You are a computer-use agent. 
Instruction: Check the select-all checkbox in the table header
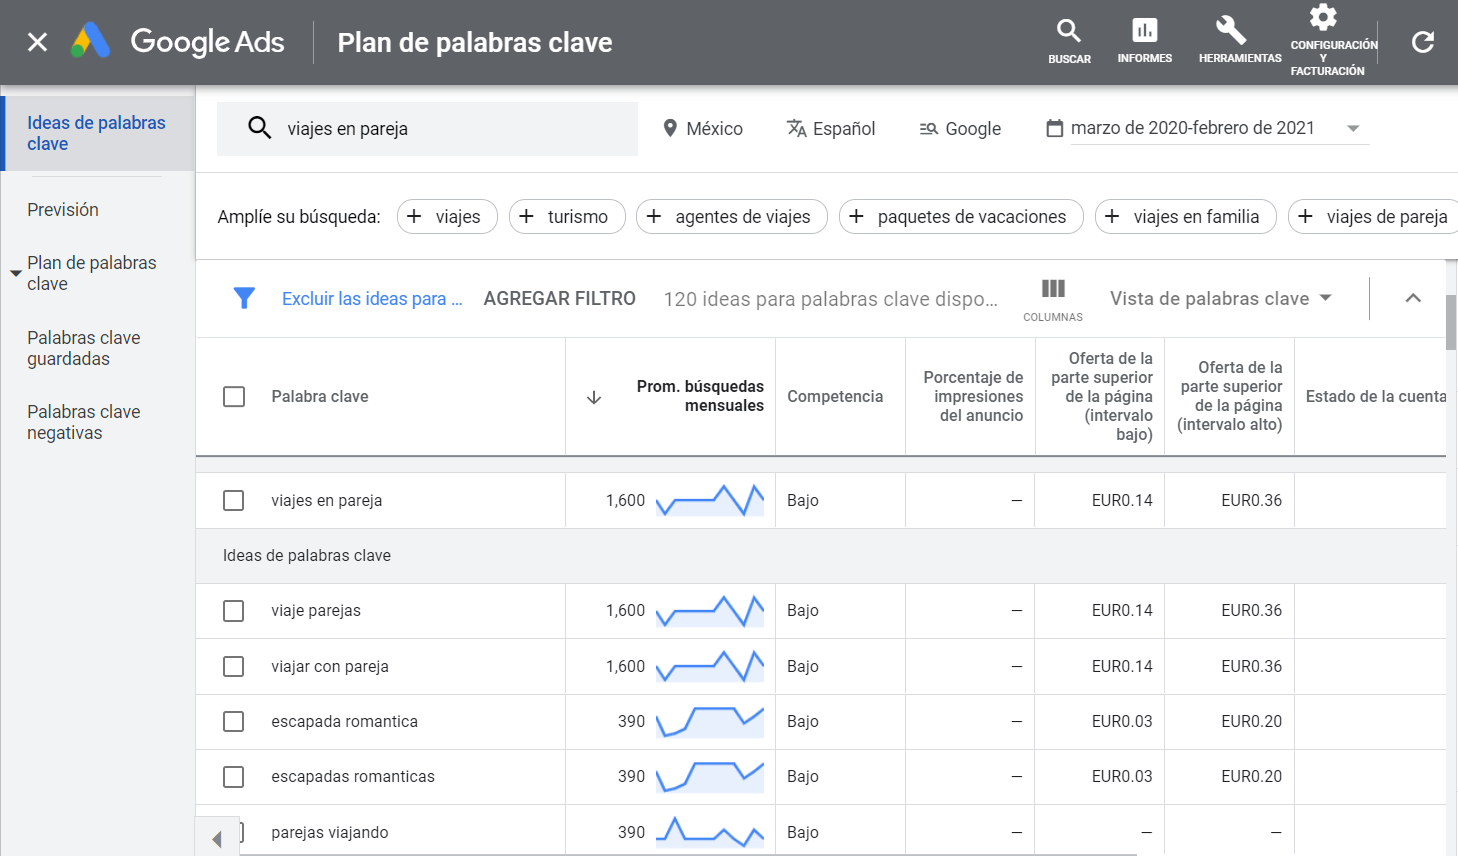[233, 396]
